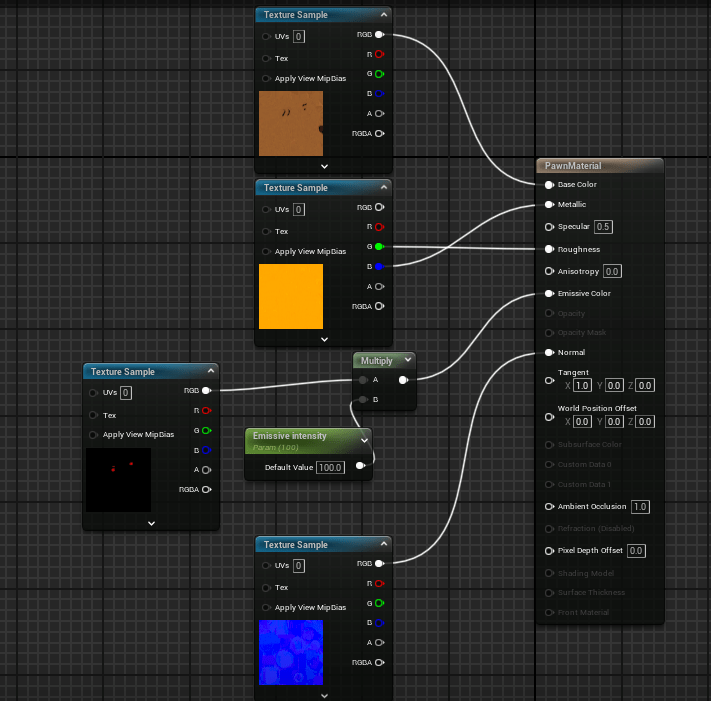Click the Specular value field showing 0.5

coord(603,227)
